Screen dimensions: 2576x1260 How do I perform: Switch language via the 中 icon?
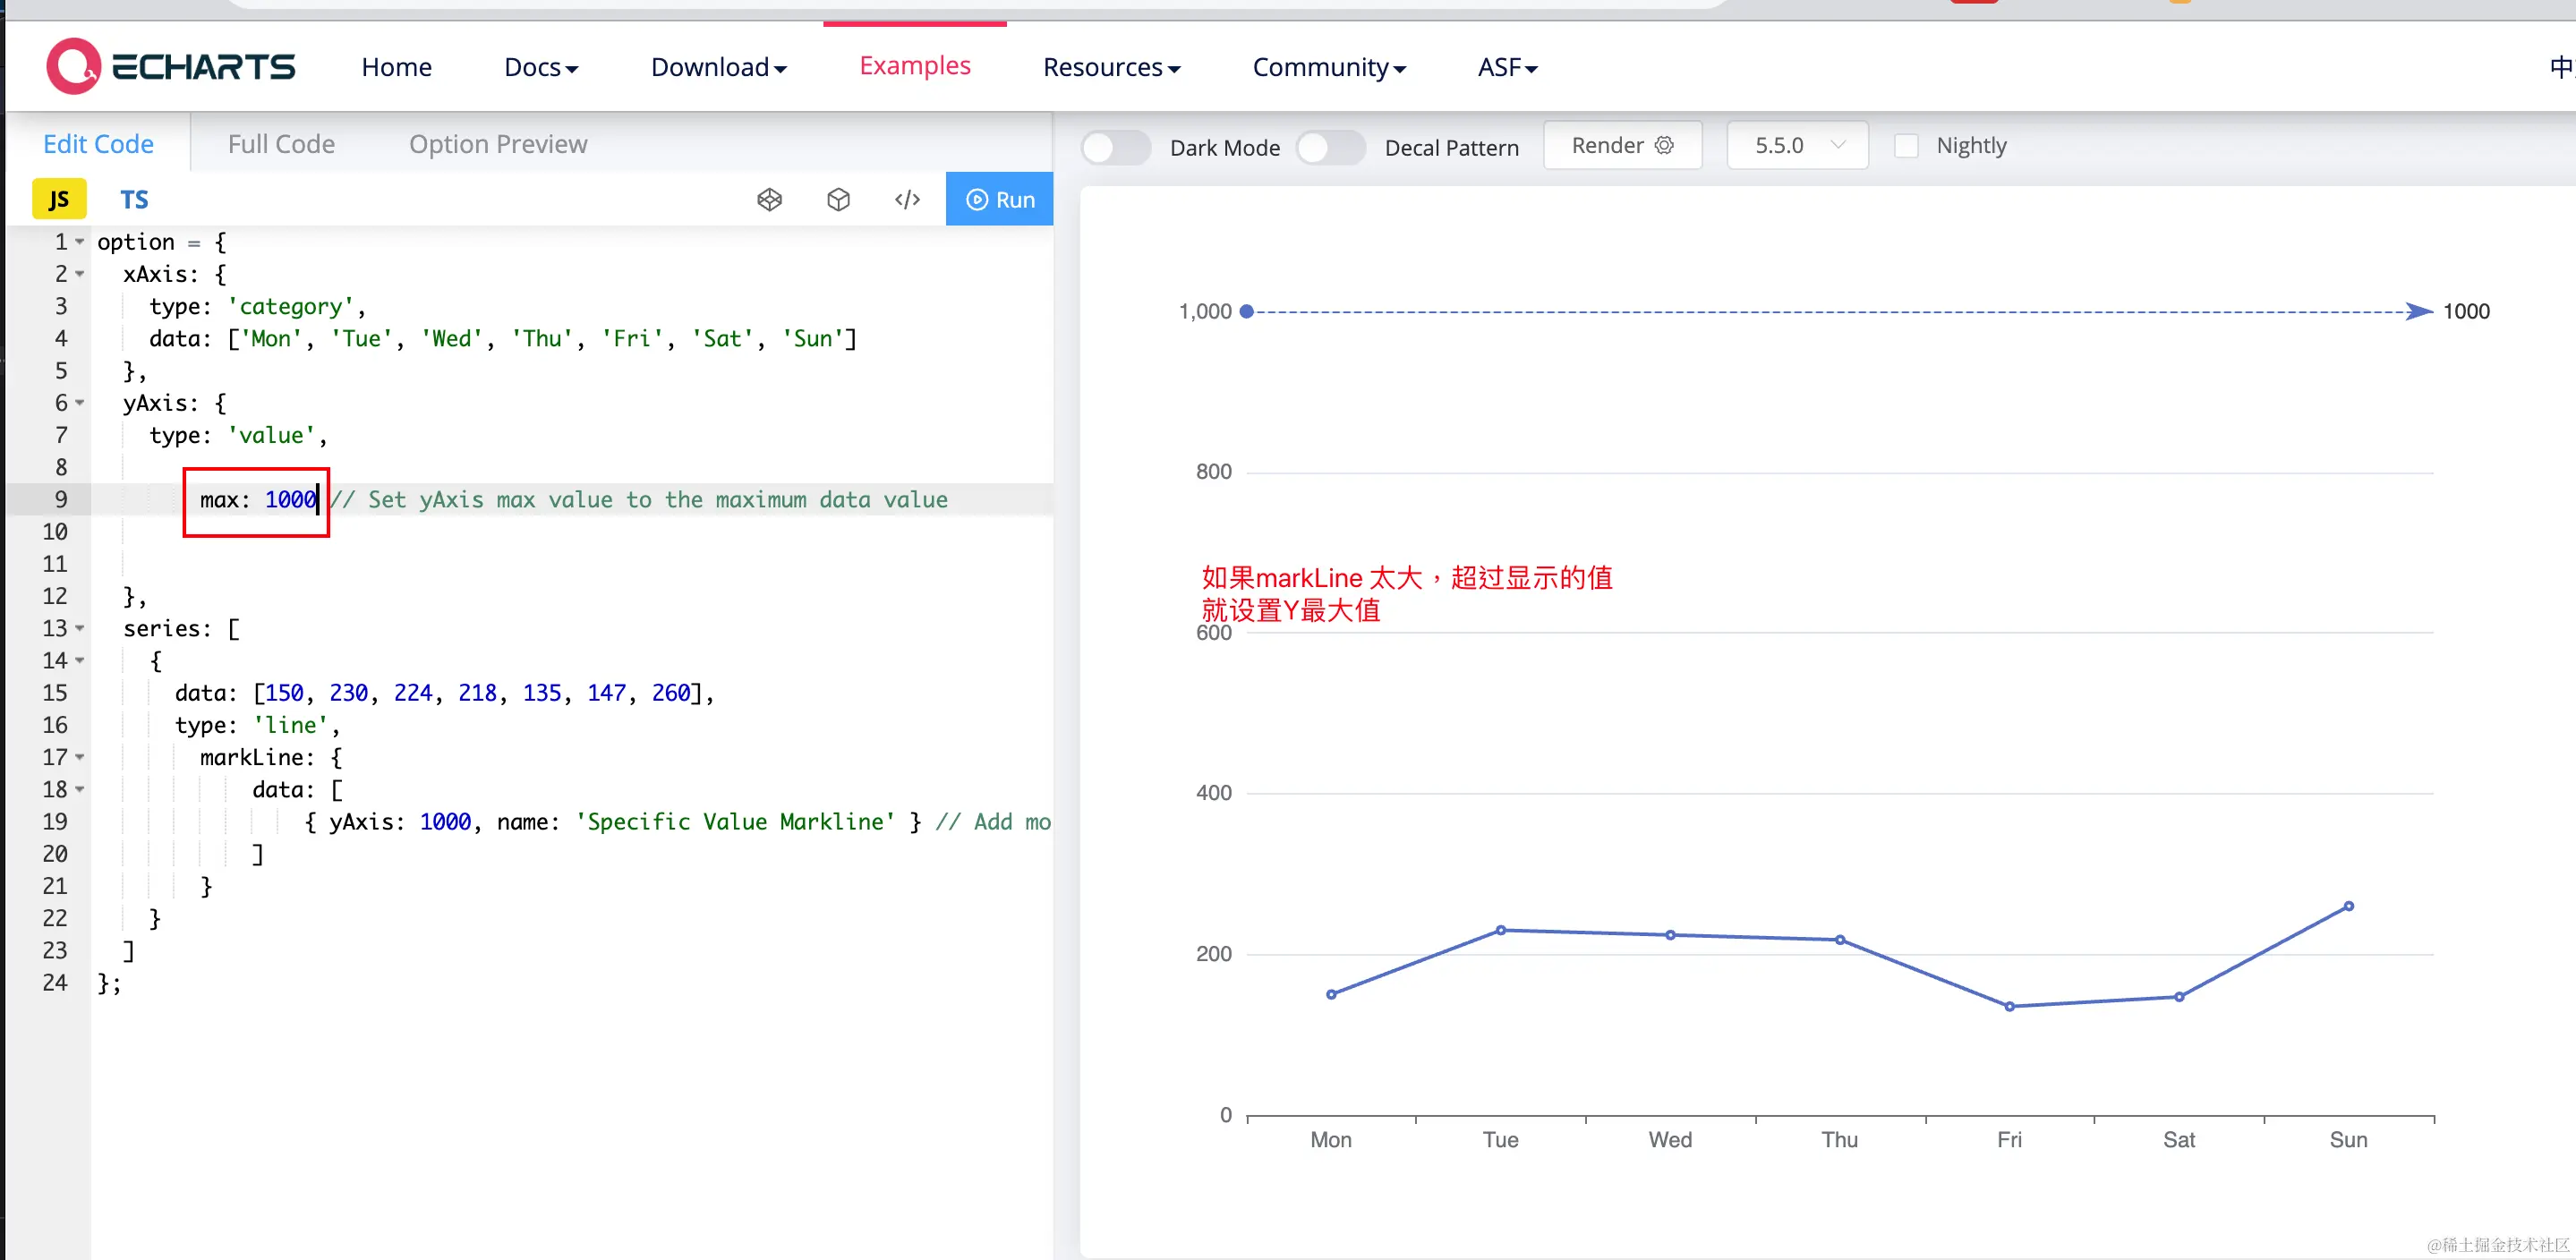click(x=2560, y=67)
